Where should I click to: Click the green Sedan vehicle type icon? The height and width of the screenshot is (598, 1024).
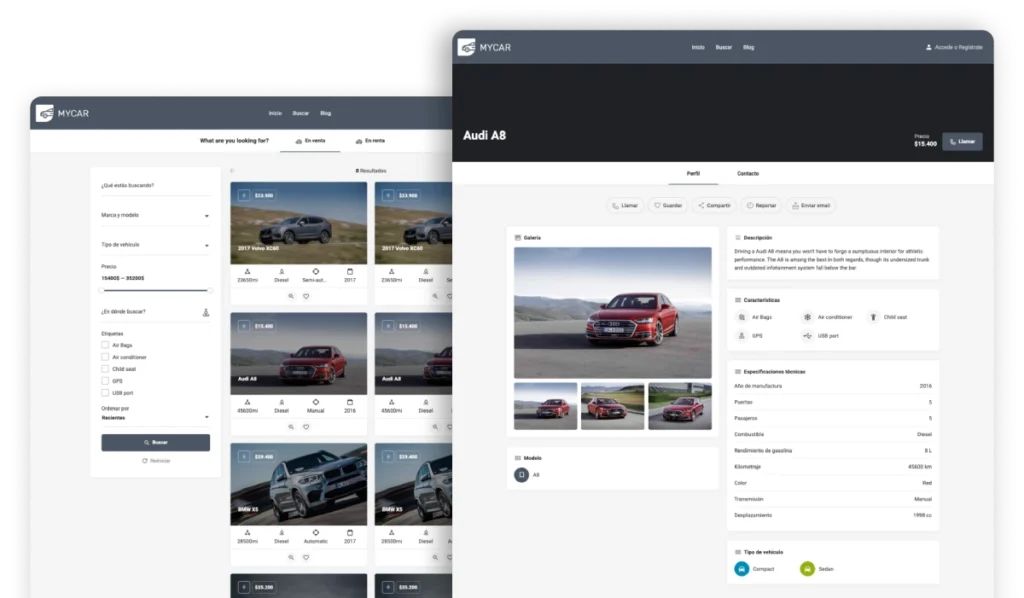tap(807, 569)
